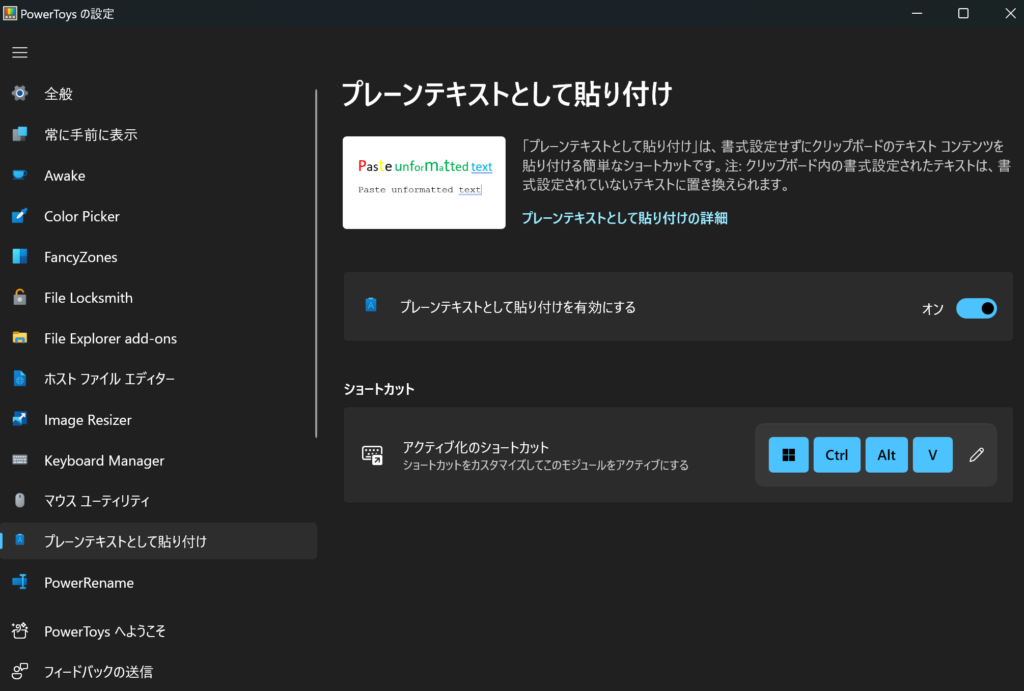The image size is (1024, 691).
Task: Click the 全般 gear icon
Action: point(20,93)
